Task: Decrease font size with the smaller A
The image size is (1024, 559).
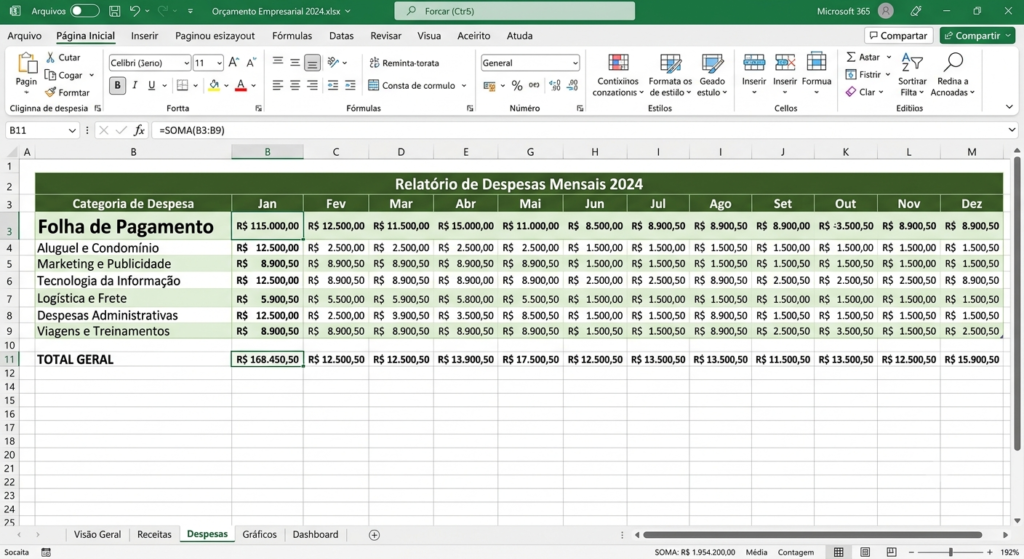Action: pos(251,63)
